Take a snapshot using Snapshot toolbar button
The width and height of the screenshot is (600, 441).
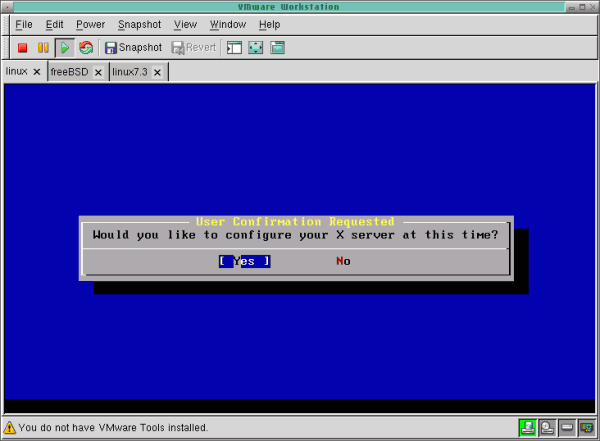(133, 48)
